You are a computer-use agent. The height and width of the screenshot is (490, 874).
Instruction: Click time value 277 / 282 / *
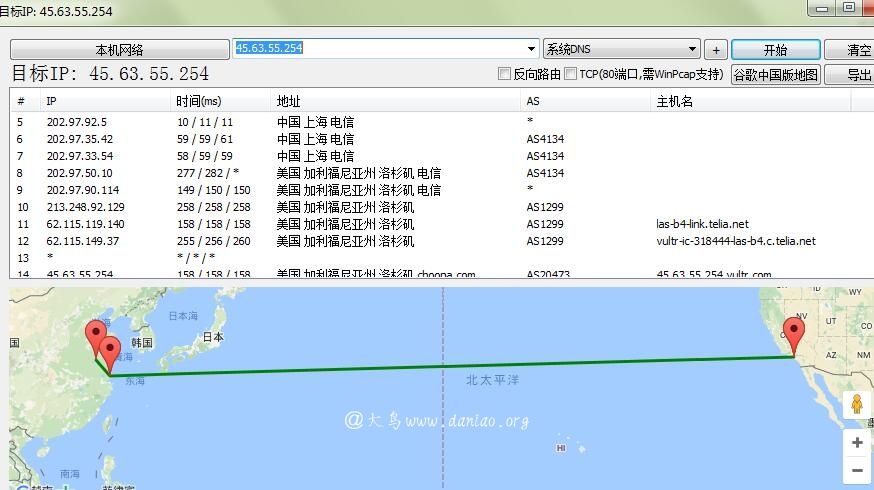tap(208, 173)
